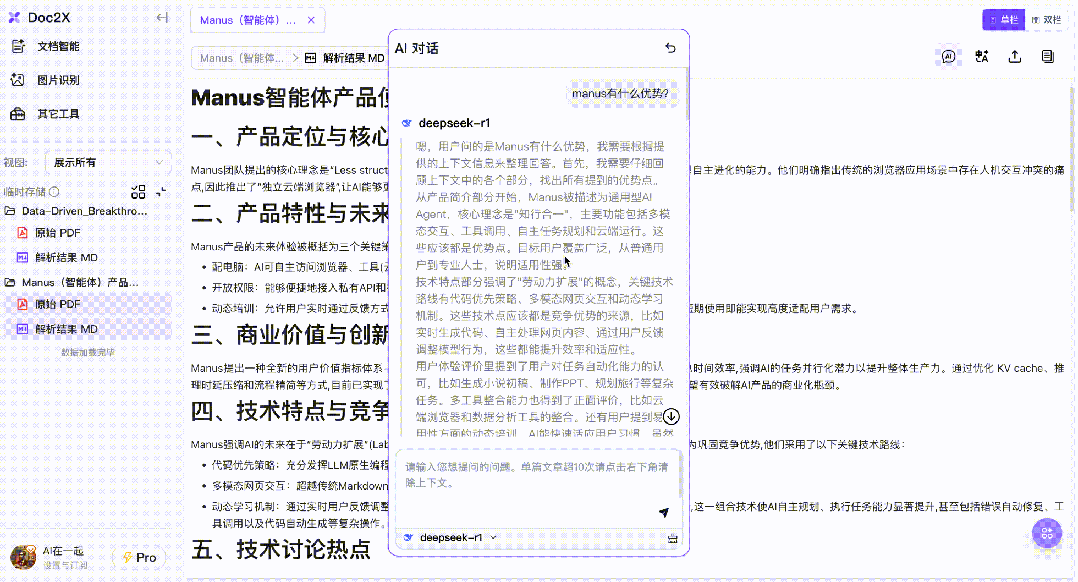
Task: Click the deepseek-r1 response header
Action: [454, 123]
